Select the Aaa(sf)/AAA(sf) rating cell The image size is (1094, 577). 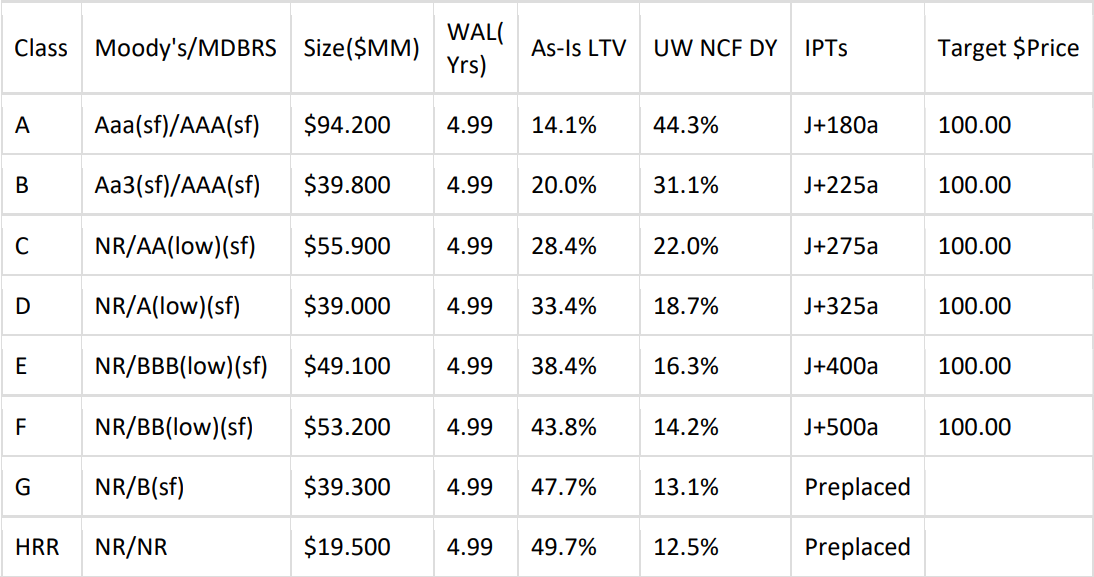point(178,125)
